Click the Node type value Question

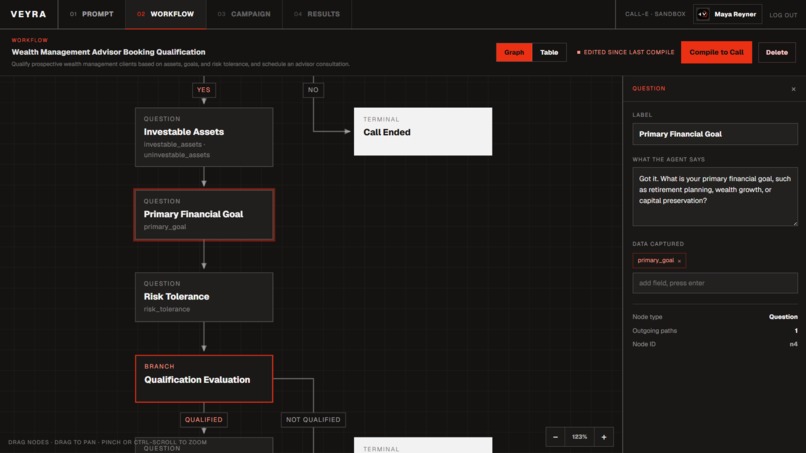pos(783,317)
